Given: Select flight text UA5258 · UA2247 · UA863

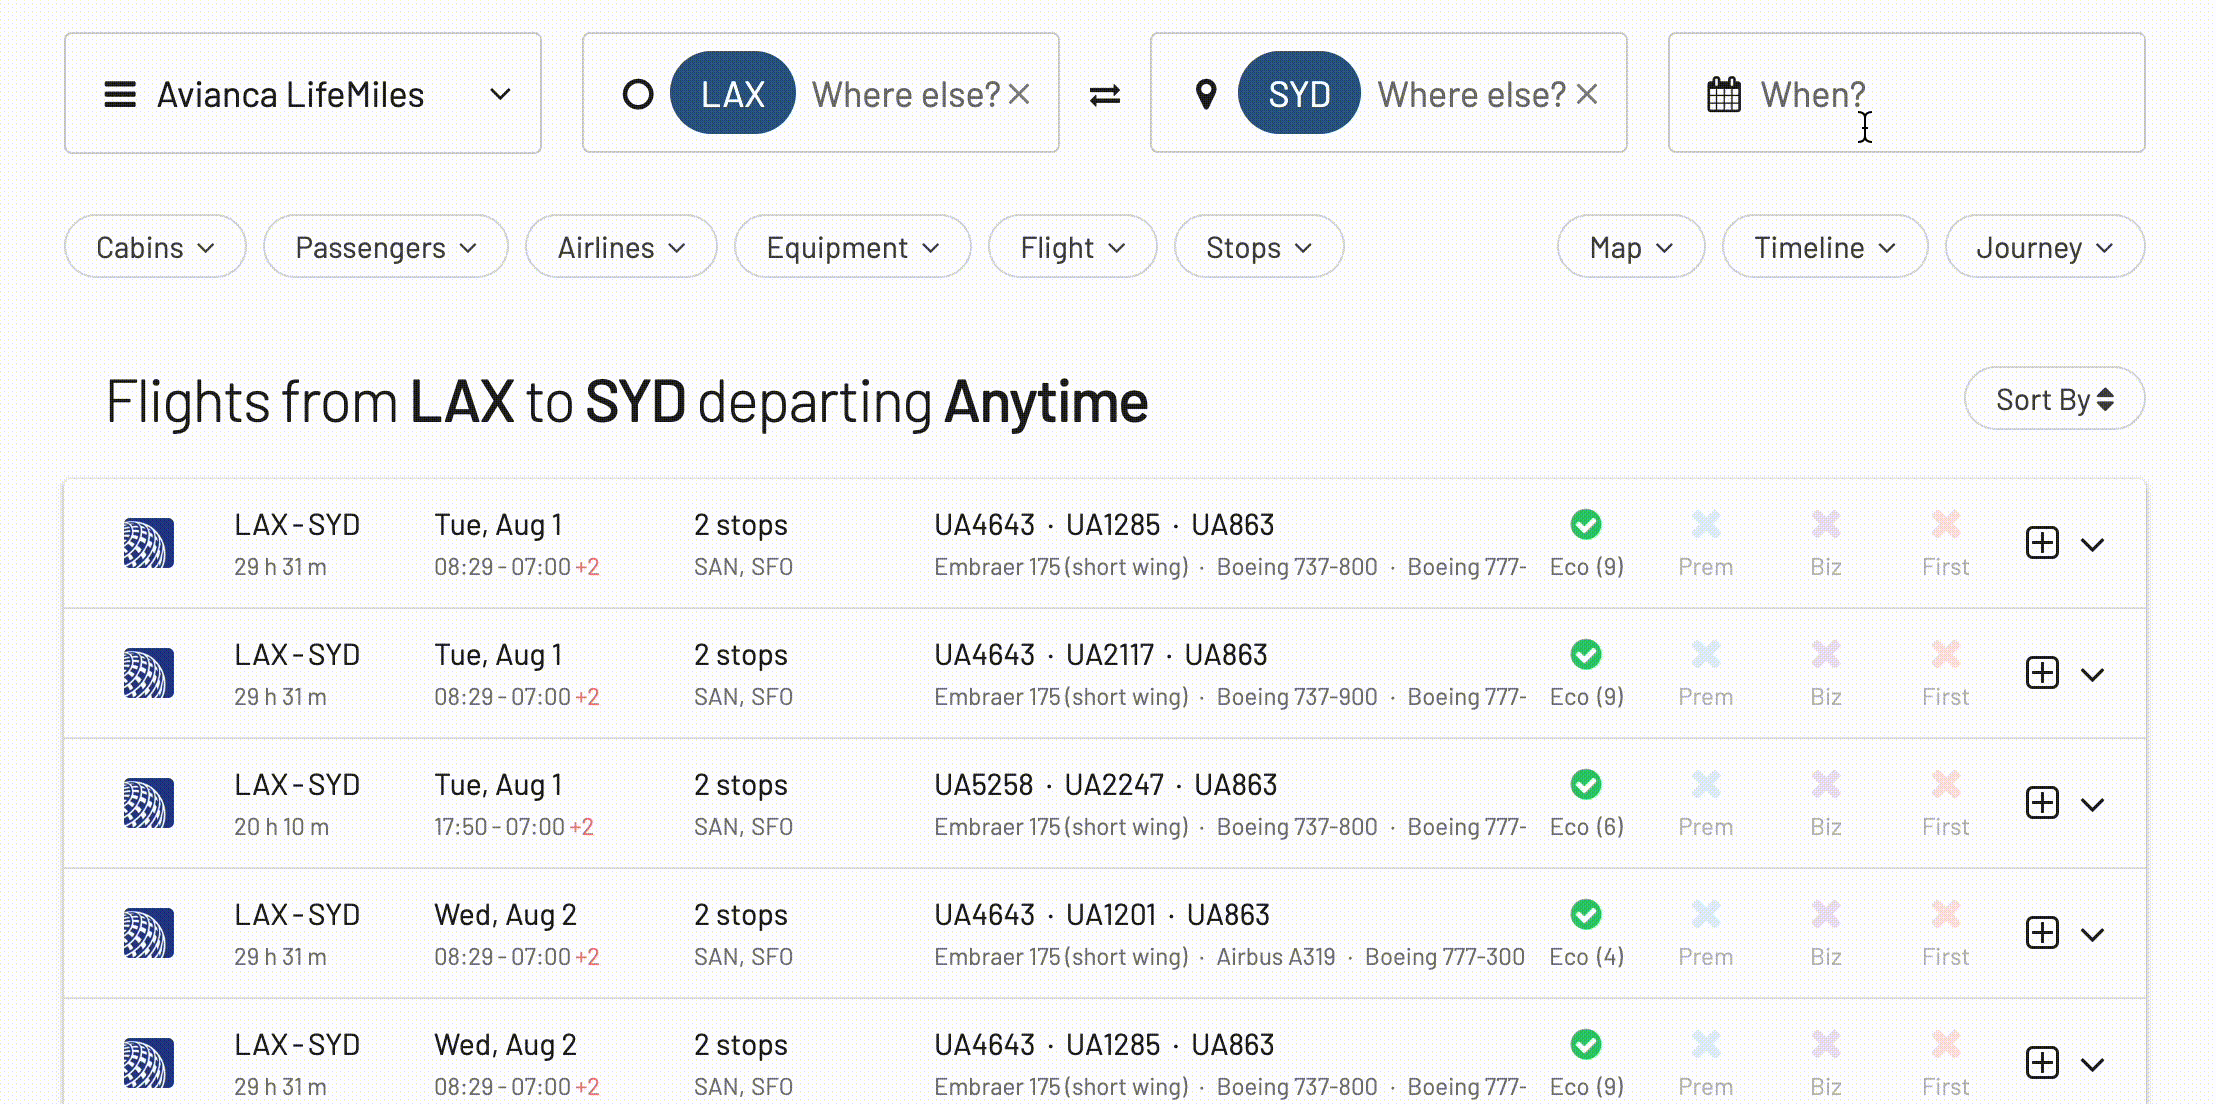Looking at the screenshot, I should [1105, 785].
